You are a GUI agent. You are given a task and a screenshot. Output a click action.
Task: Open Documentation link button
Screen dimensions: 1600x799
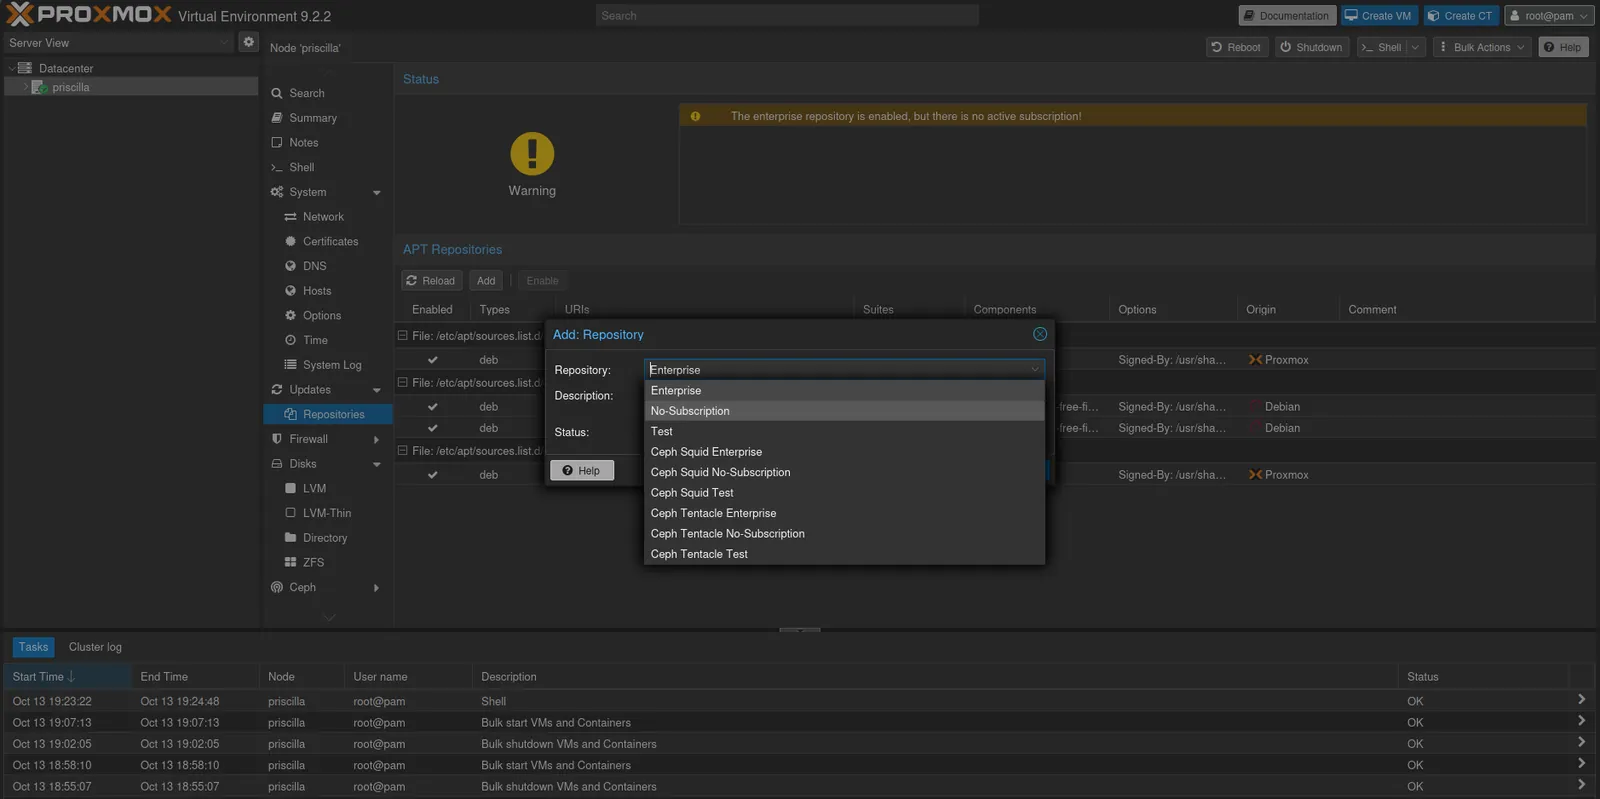[x=1287, y=16]
